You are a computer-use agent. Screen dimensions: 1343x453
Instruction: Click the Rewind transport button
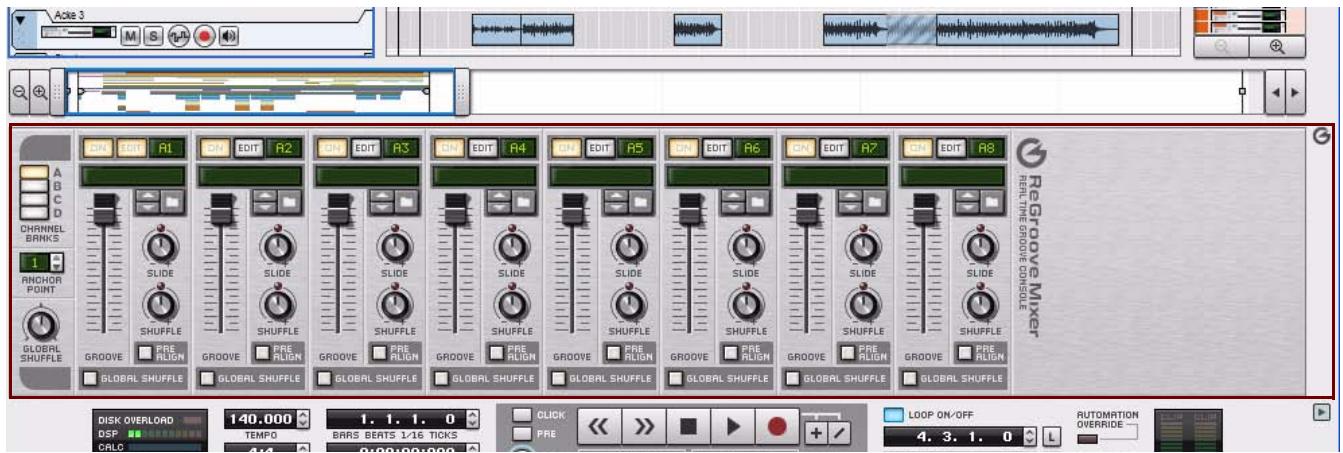597,427
